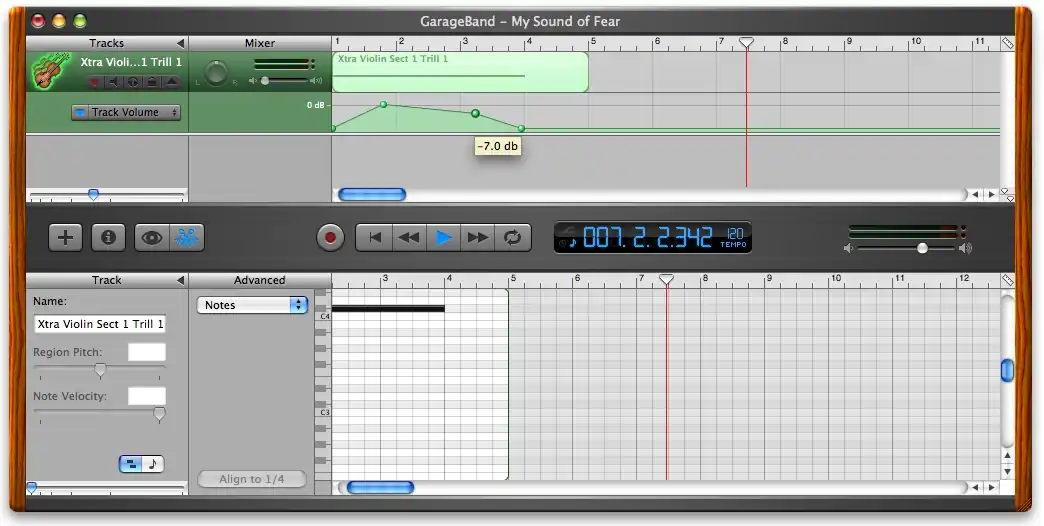The width and height of the screenshot is (1044, 526).
Task: Click the violin instrument icon on the track
Action: [45, 71]
